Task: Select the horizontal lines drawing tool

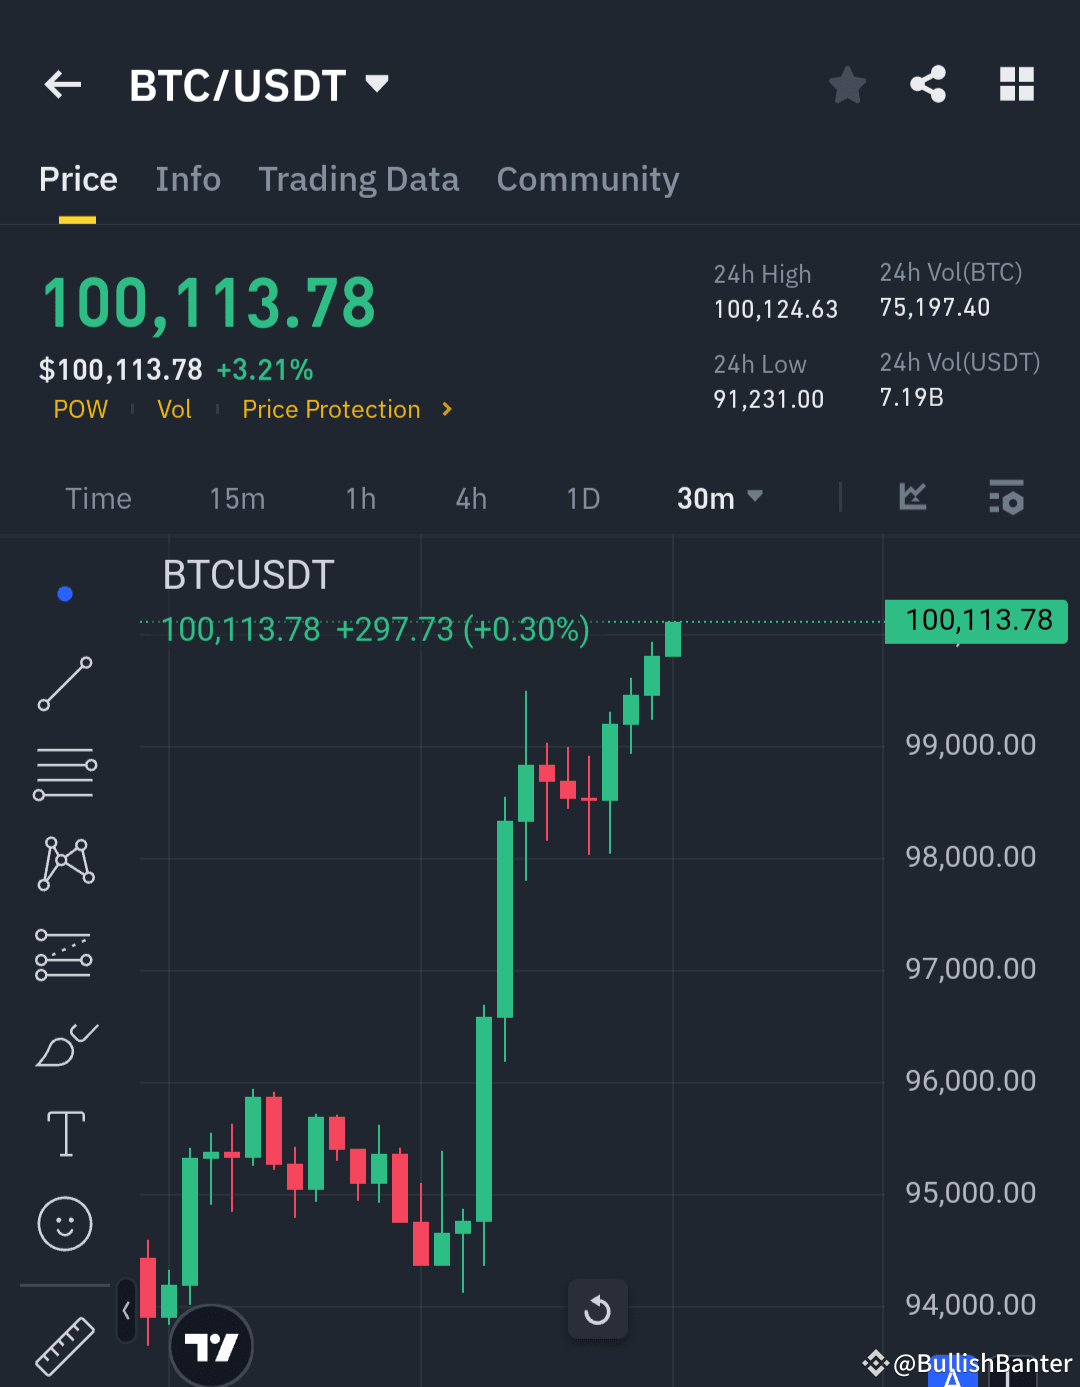Action: click(64, 772)
